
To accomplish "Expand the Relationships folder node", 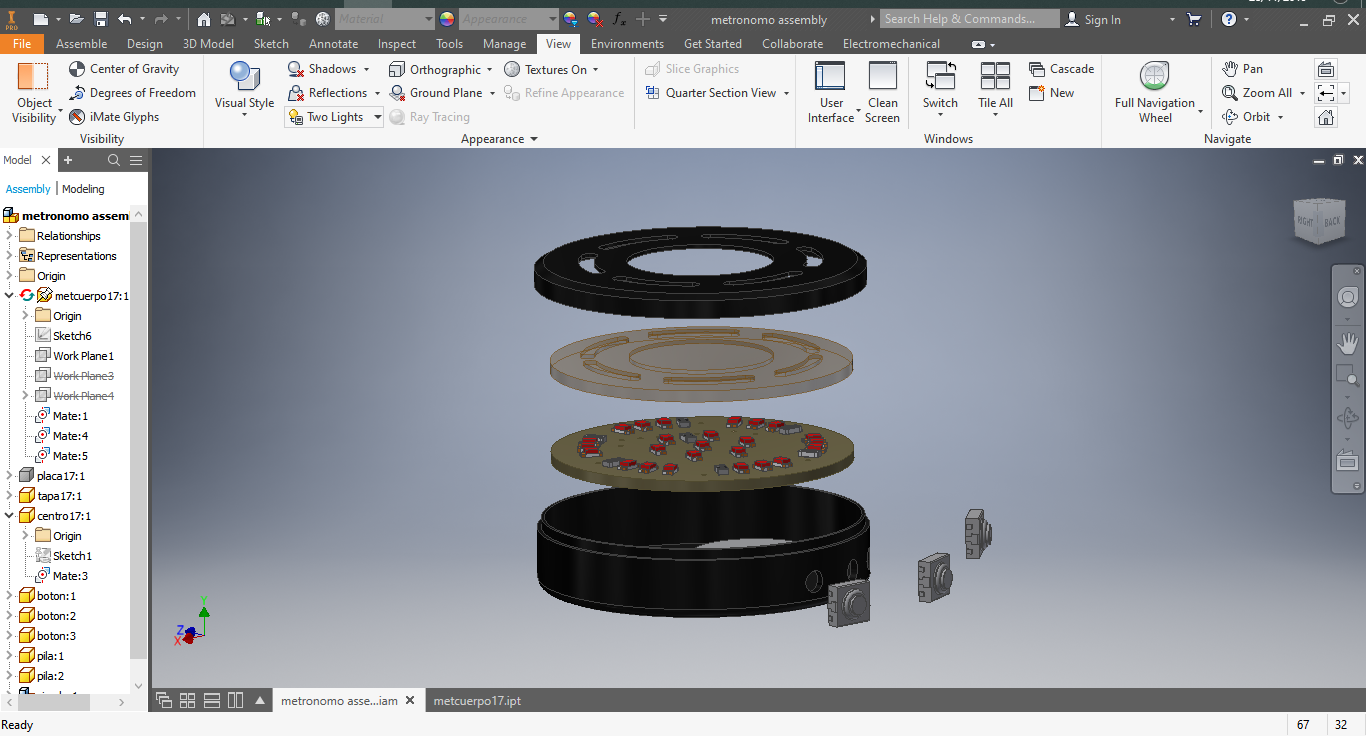I will coord(10,236).
